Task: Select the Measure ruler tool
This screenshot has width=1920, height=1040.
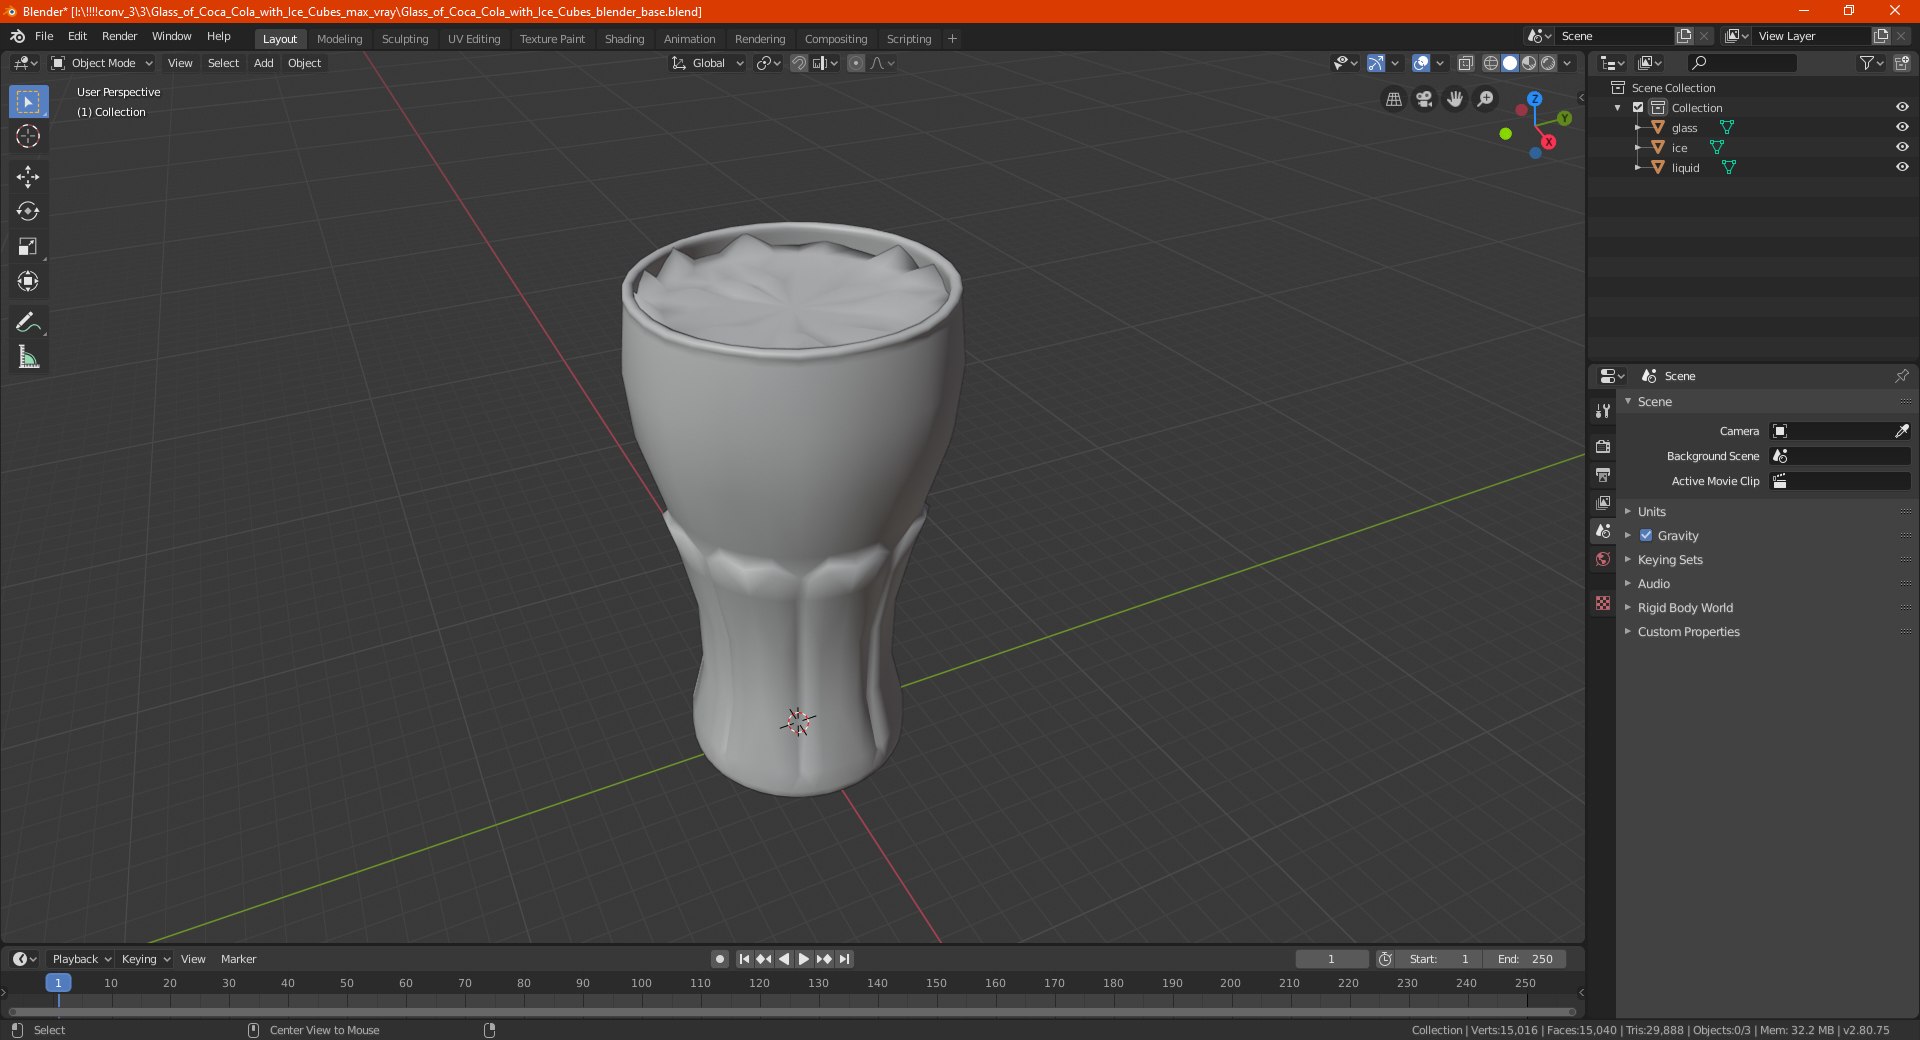Action: coord(28,357)
